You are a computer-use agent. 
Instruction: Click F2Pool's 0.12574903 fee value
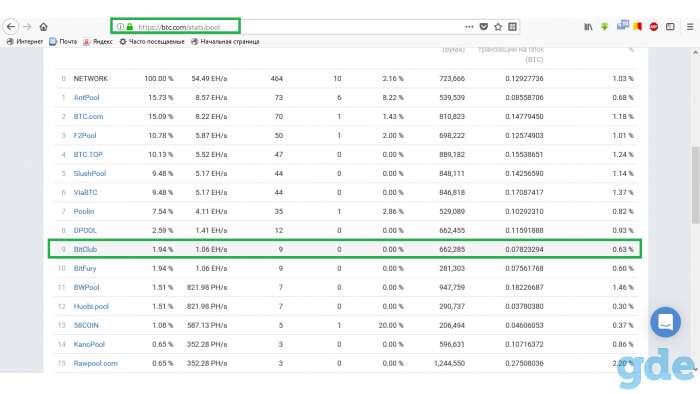[x=525, y=135]
